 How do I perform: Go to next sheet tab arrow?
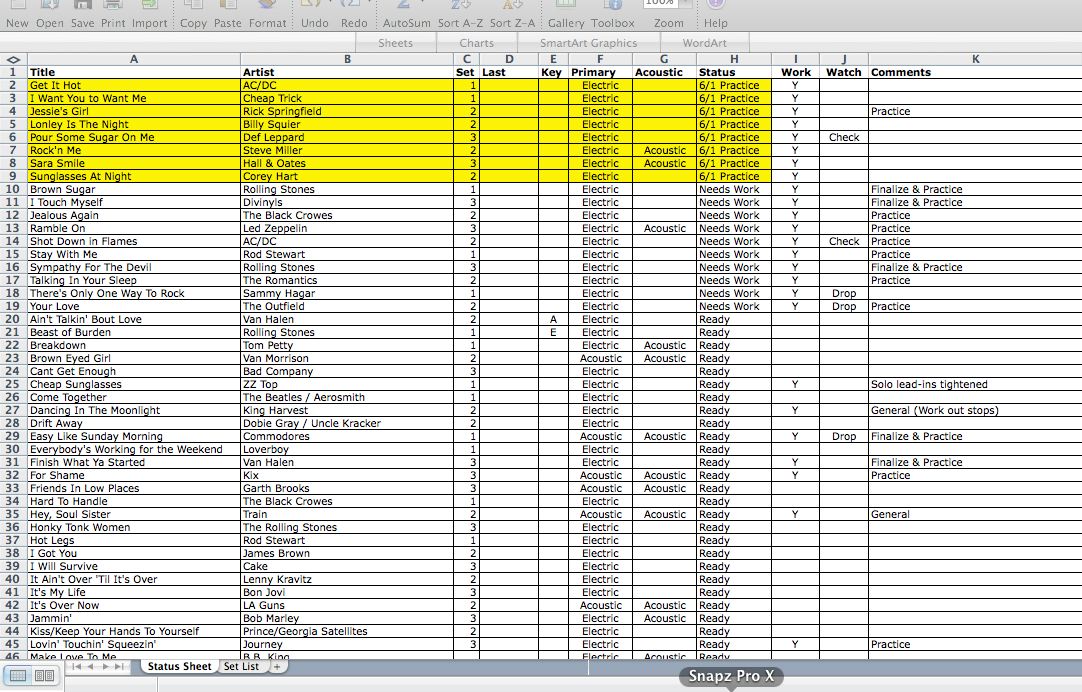pos(105,666)
